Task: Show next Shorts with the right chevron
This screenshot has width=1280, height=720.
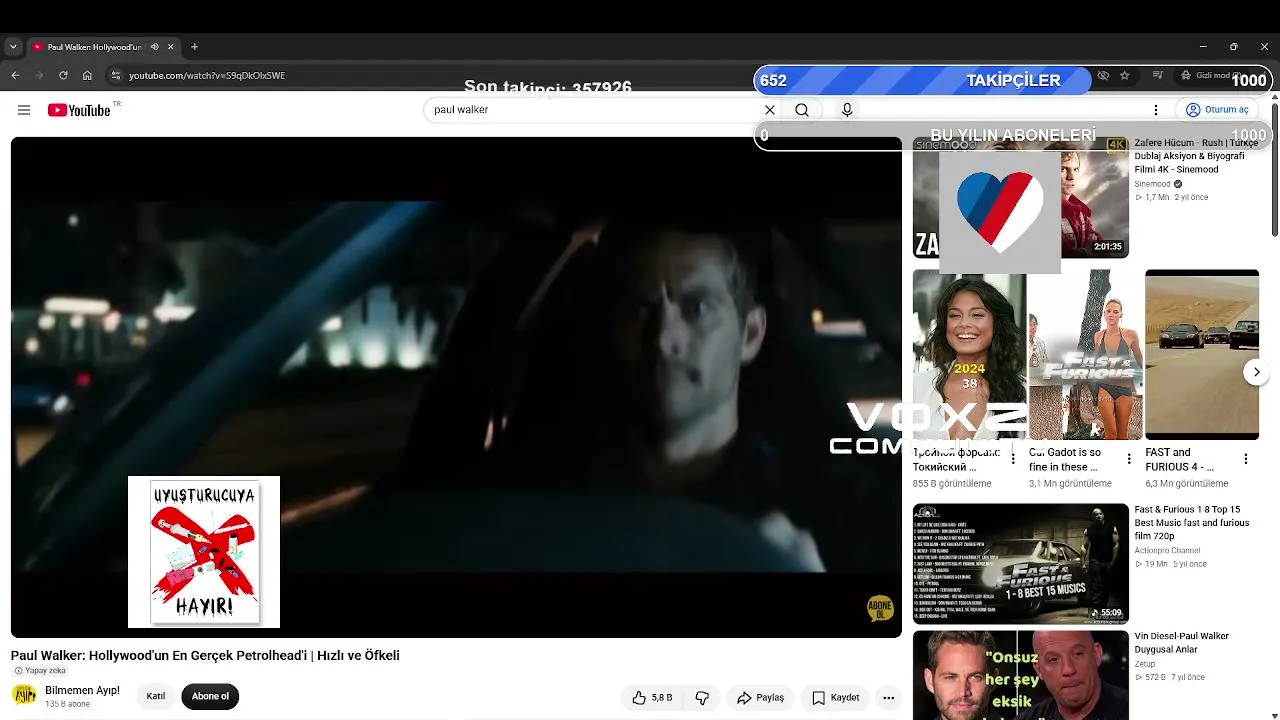Action: click(x=1256, y=372)
